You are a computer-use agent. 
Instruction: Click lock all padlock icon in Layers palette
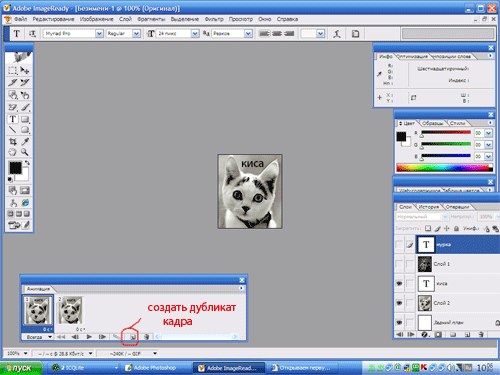tap(456, 228)
